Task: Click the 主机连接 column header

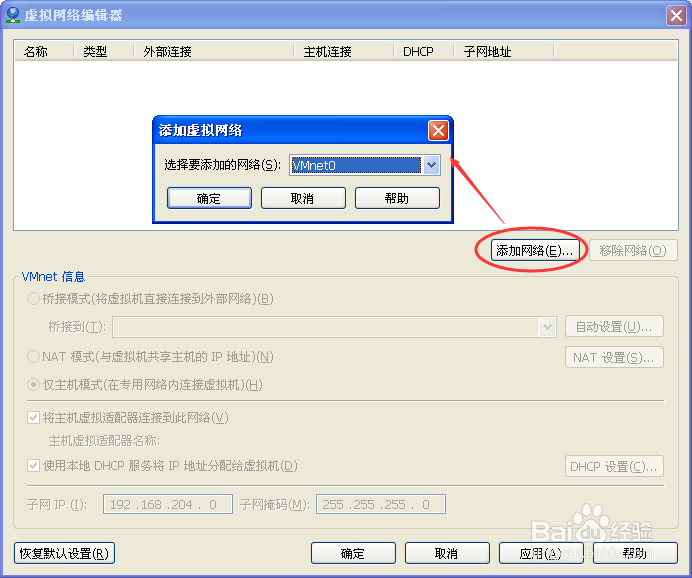Action: pyautogui.click(x=344, y=52)
